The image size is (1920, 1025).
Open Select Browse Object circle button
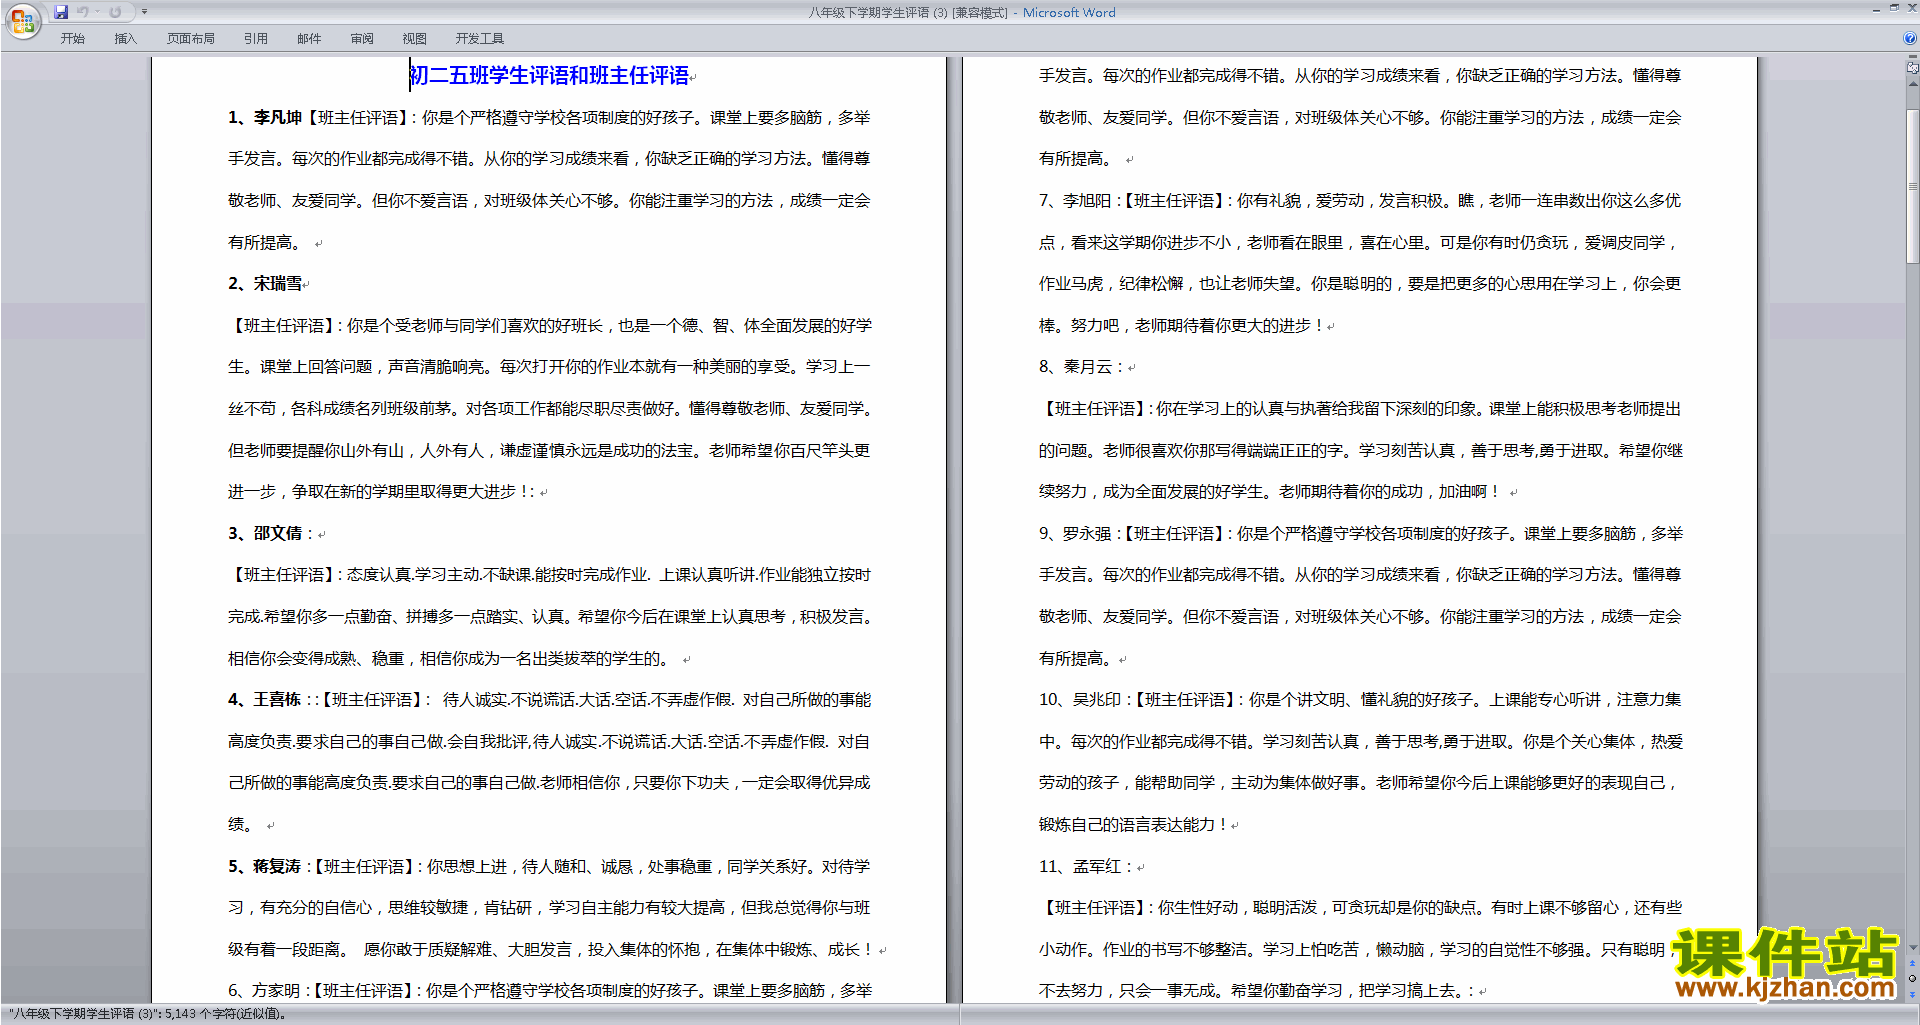pos(1912,978)
